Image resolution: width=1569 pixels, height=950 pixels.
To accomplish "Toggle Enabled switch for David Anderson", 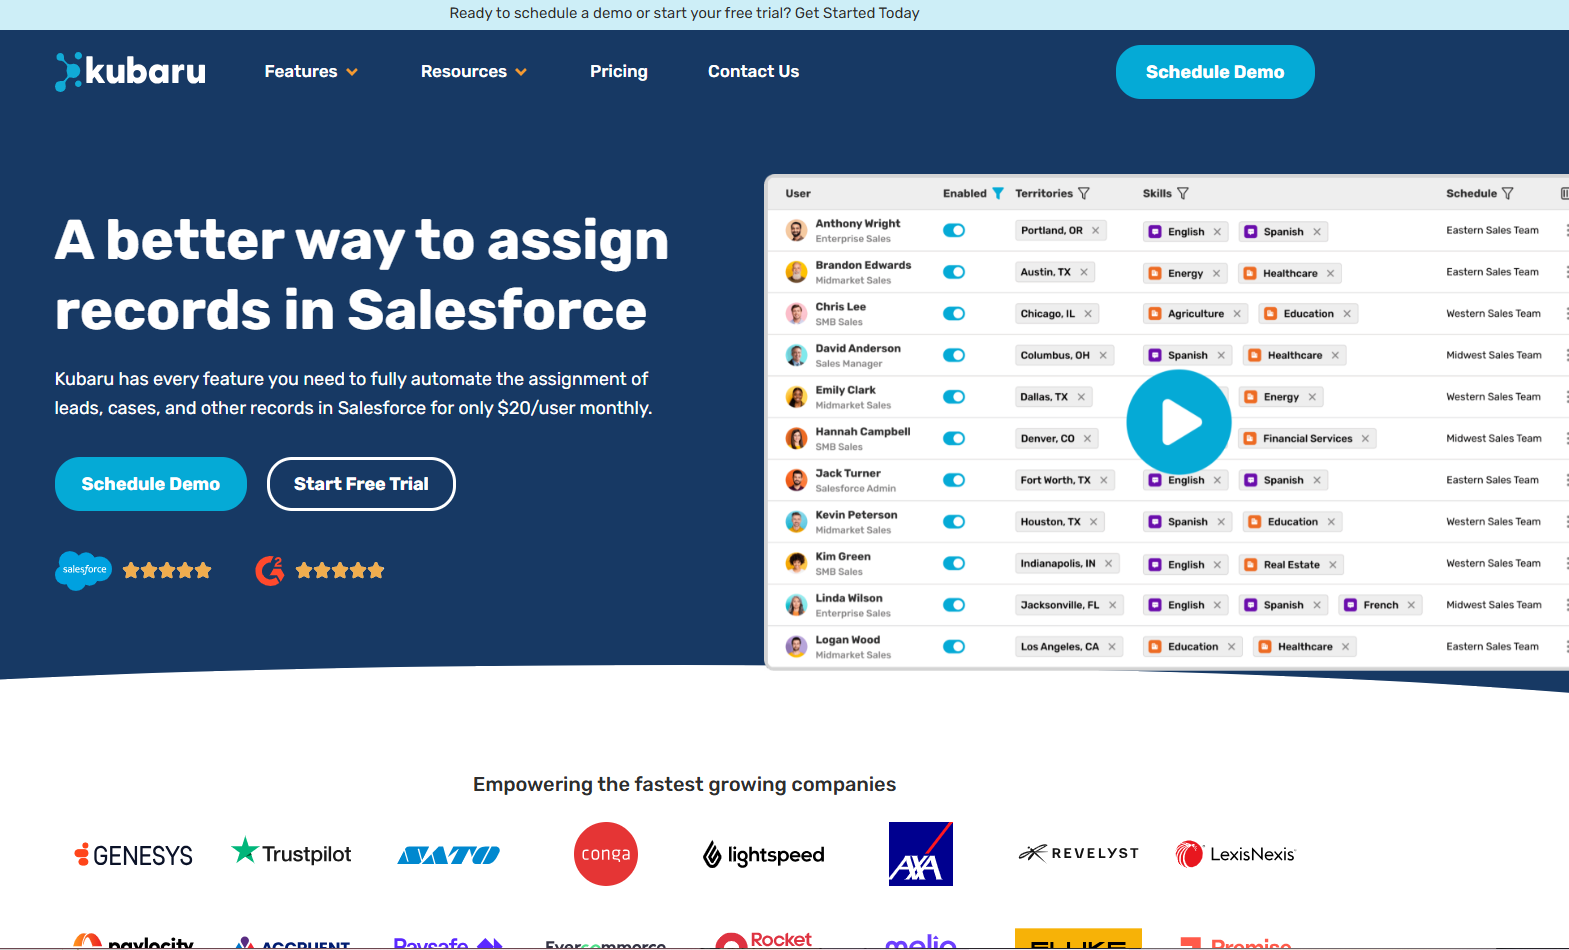I will [954, 355].
